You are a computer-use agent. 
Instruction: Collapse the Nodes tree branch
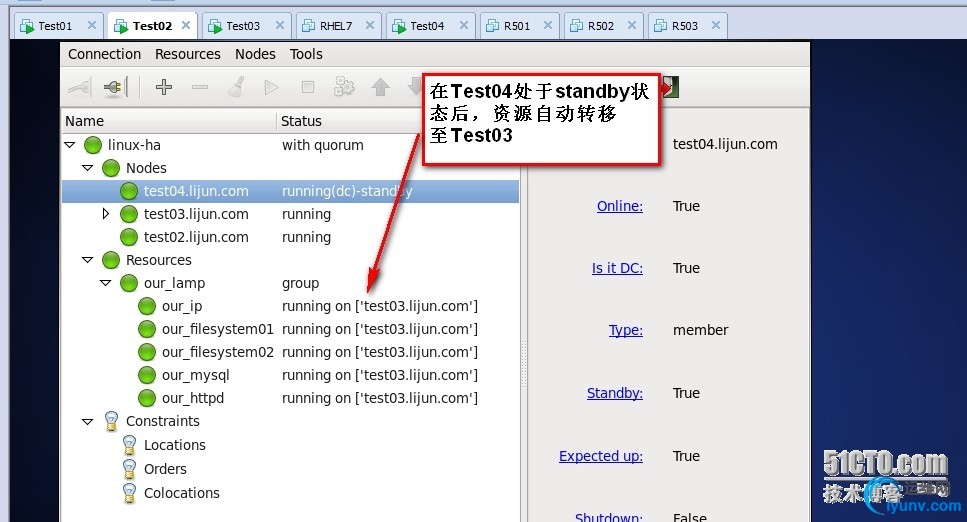(x=88, y=168)
